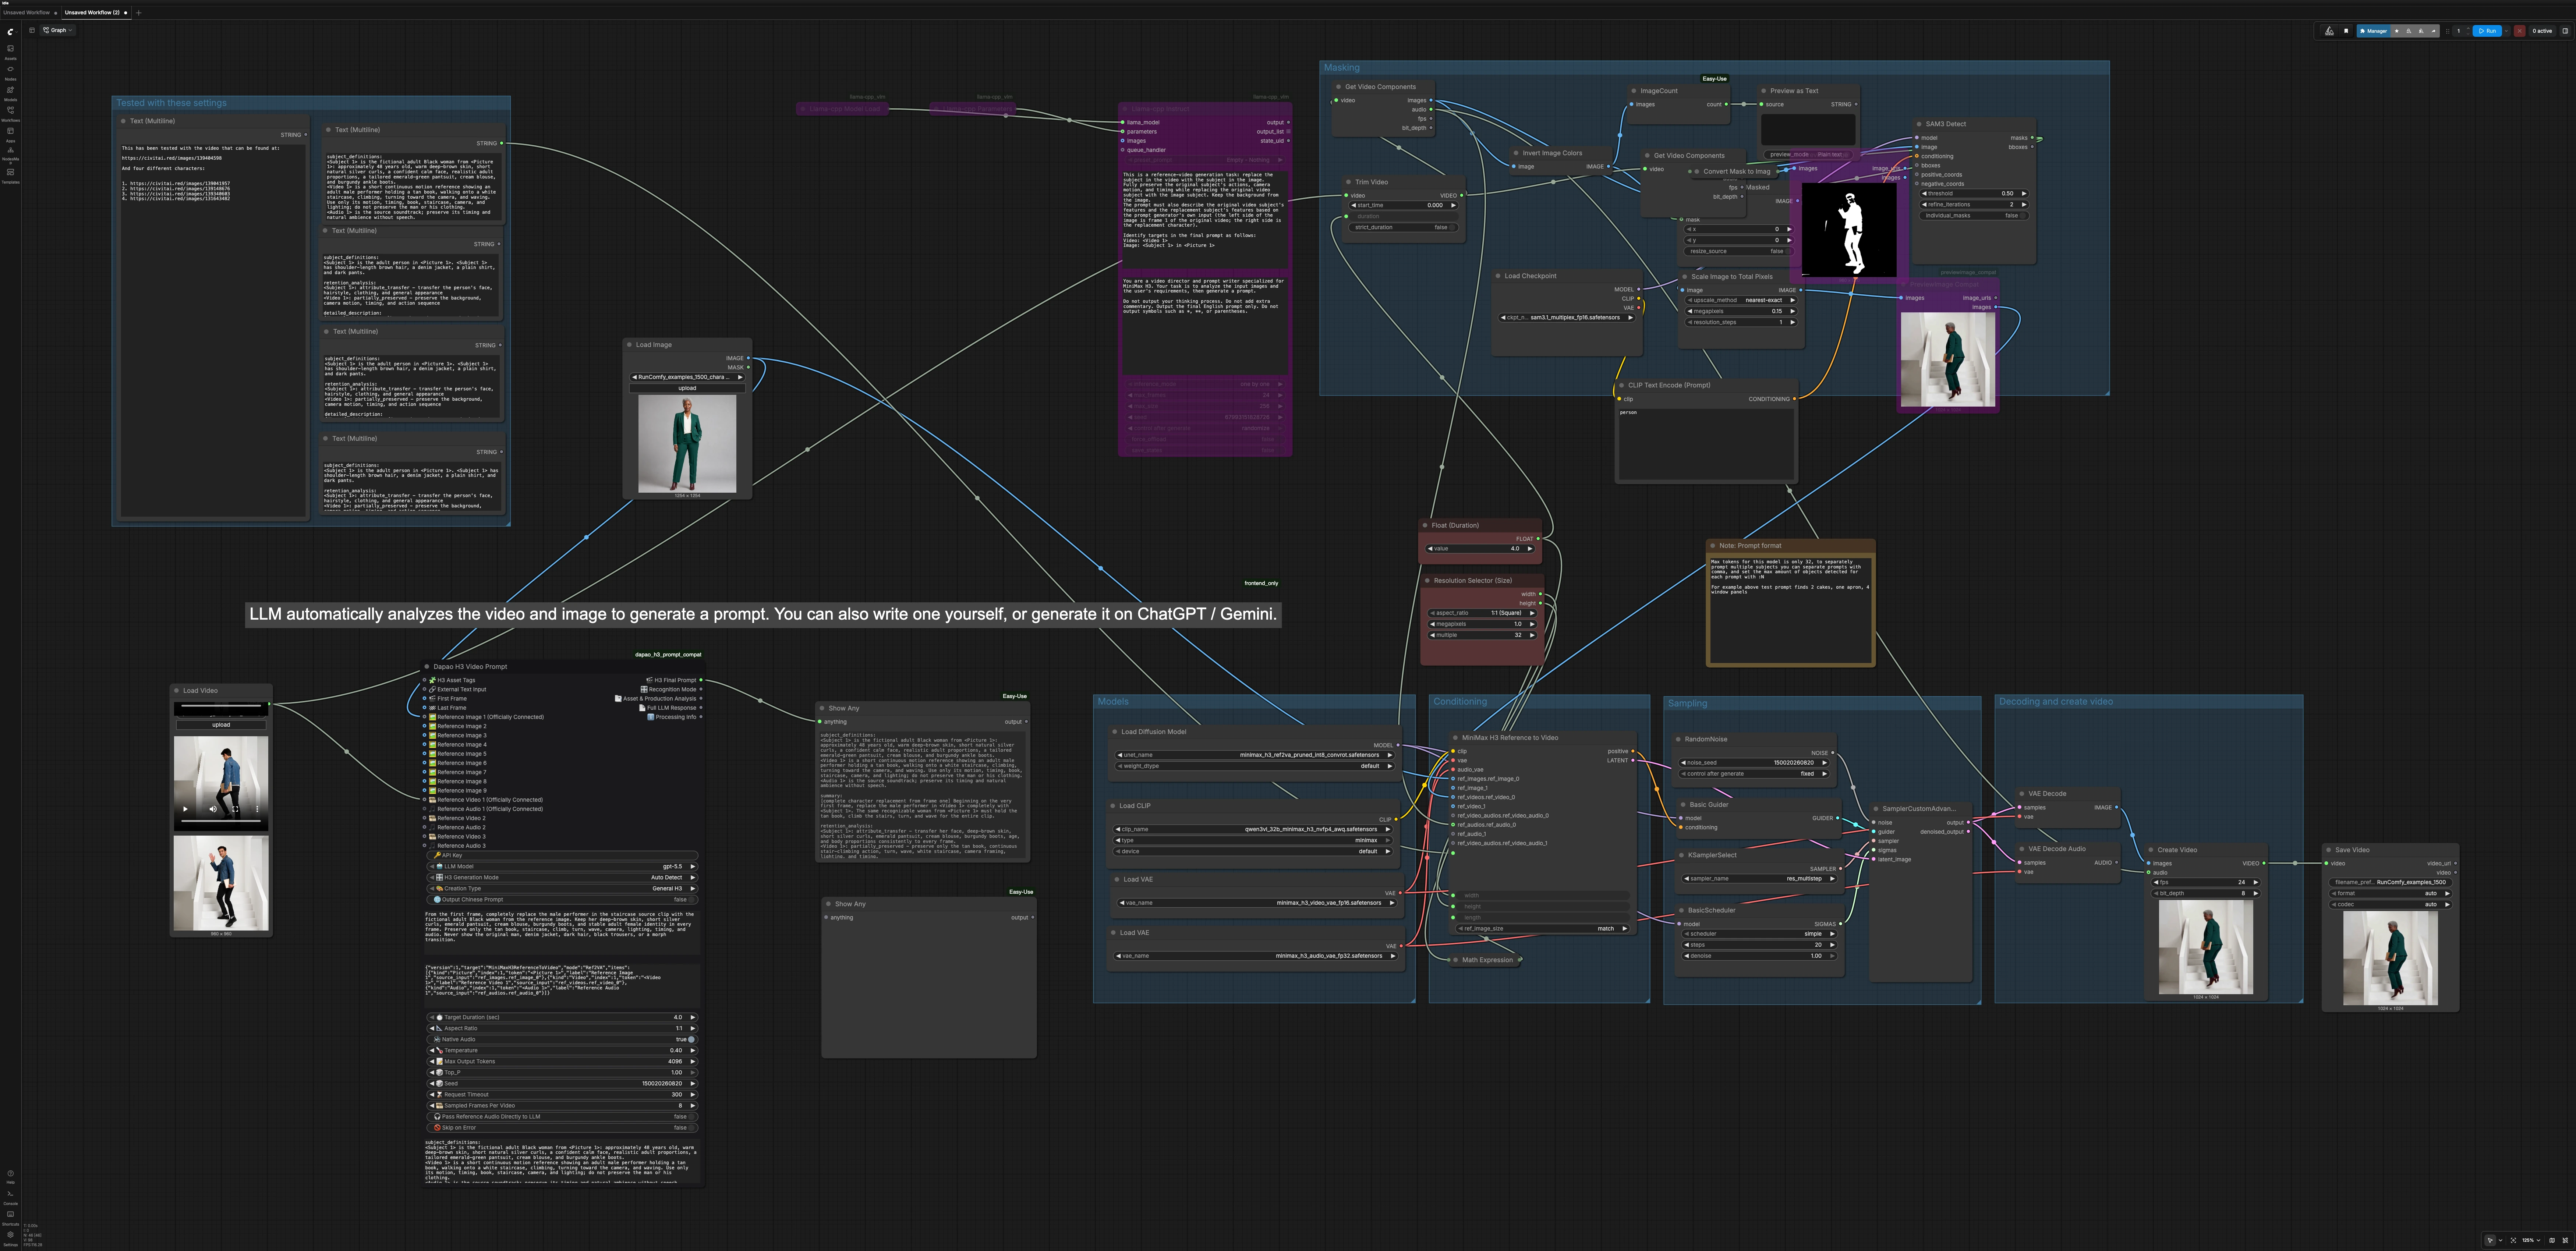Toggle the right side panel icon
The height and width of the screenshot is (1251, 2576).
click(x=2565, y=31)
